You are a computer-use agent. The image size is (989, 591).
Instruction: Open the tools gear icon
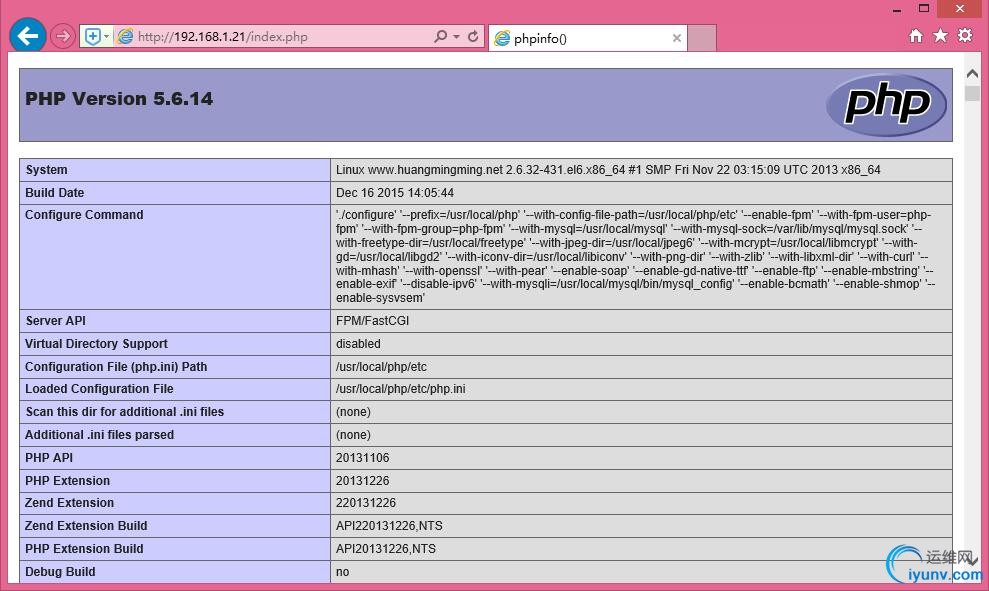pyautogui.click(x=965, y=35)
